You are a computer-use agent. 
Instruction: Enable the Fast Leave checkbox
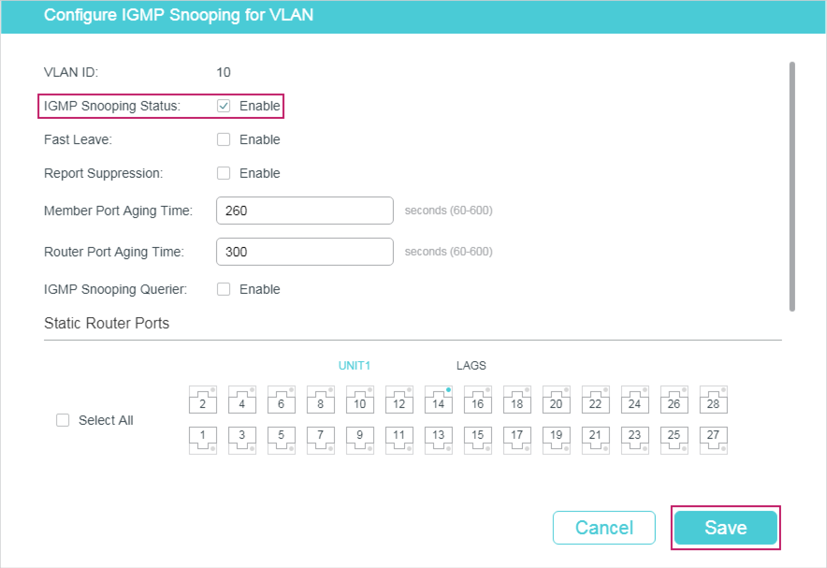tap(224, 140)
